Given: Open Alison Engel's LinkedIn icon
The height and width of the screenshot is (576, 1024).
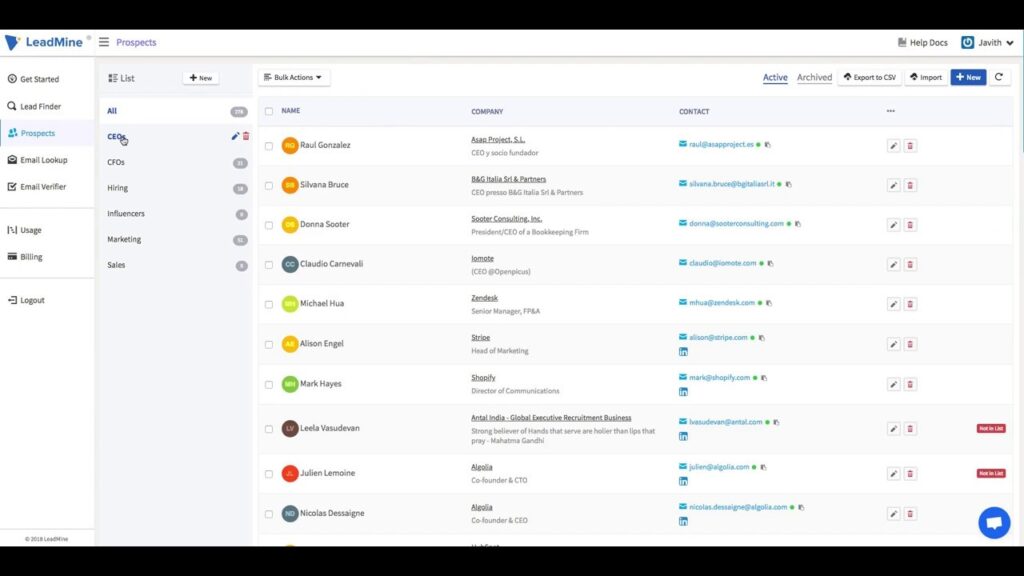Looking at the screenshot, I should (683, 352).
